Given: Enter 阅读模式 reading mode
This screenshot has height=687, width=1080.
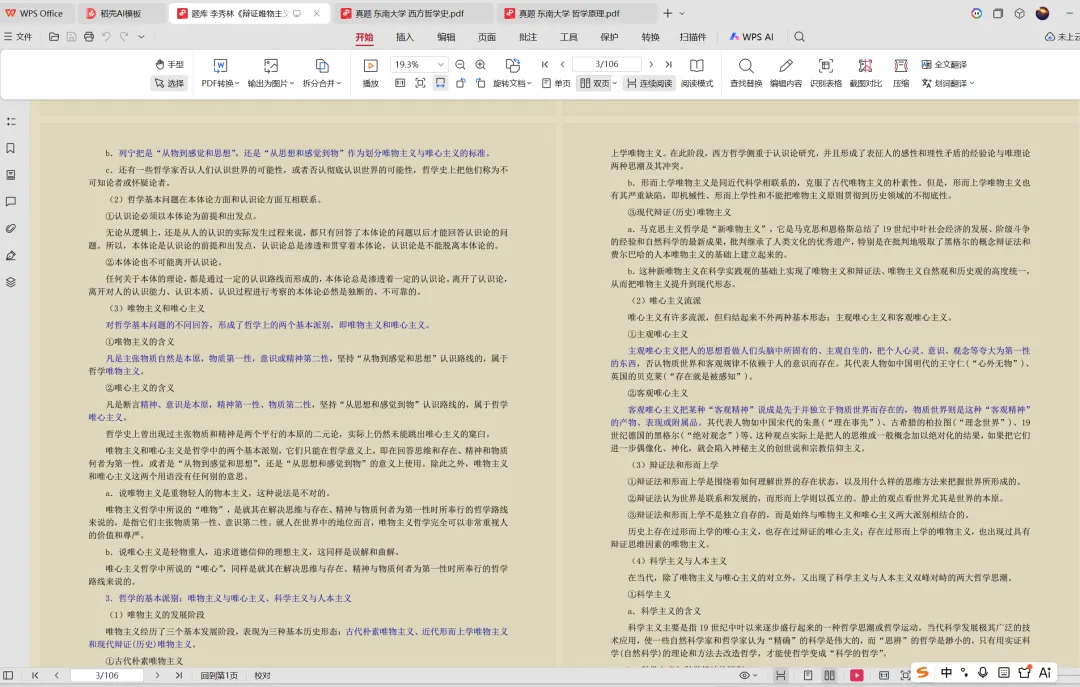Looking at the screenshot, I should pos(697,74).
